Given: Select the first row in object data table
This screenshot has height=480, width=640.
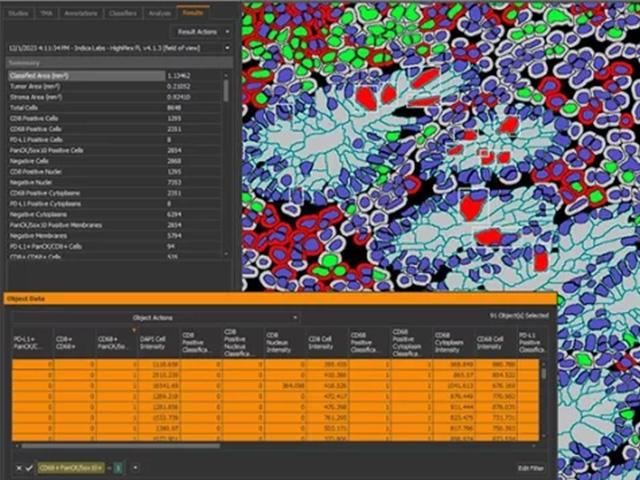Looking at the screenshot, I should [276, 364].
